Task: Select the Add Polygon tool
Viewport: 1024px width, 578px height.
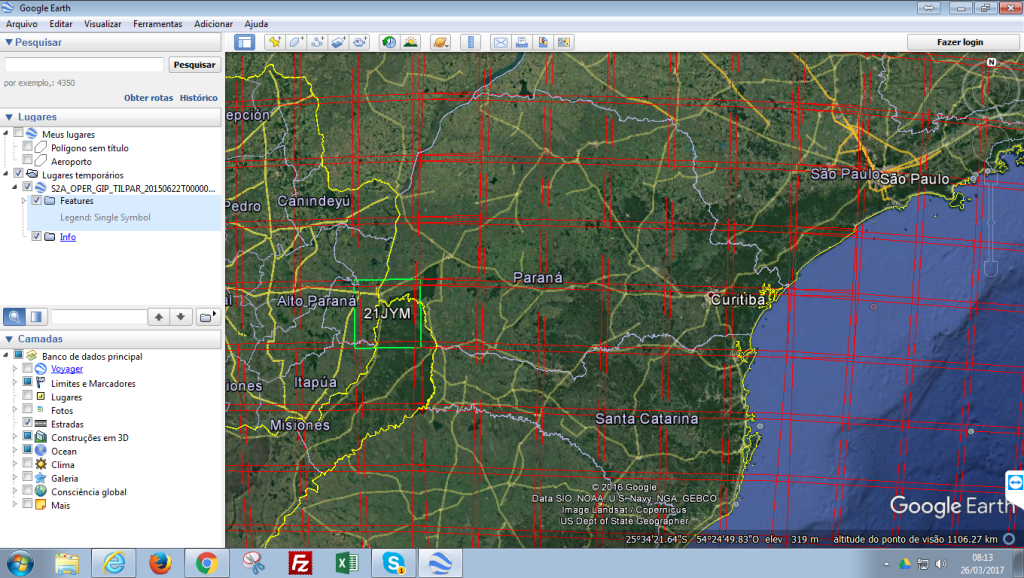Action: click(x=296, y=42)
